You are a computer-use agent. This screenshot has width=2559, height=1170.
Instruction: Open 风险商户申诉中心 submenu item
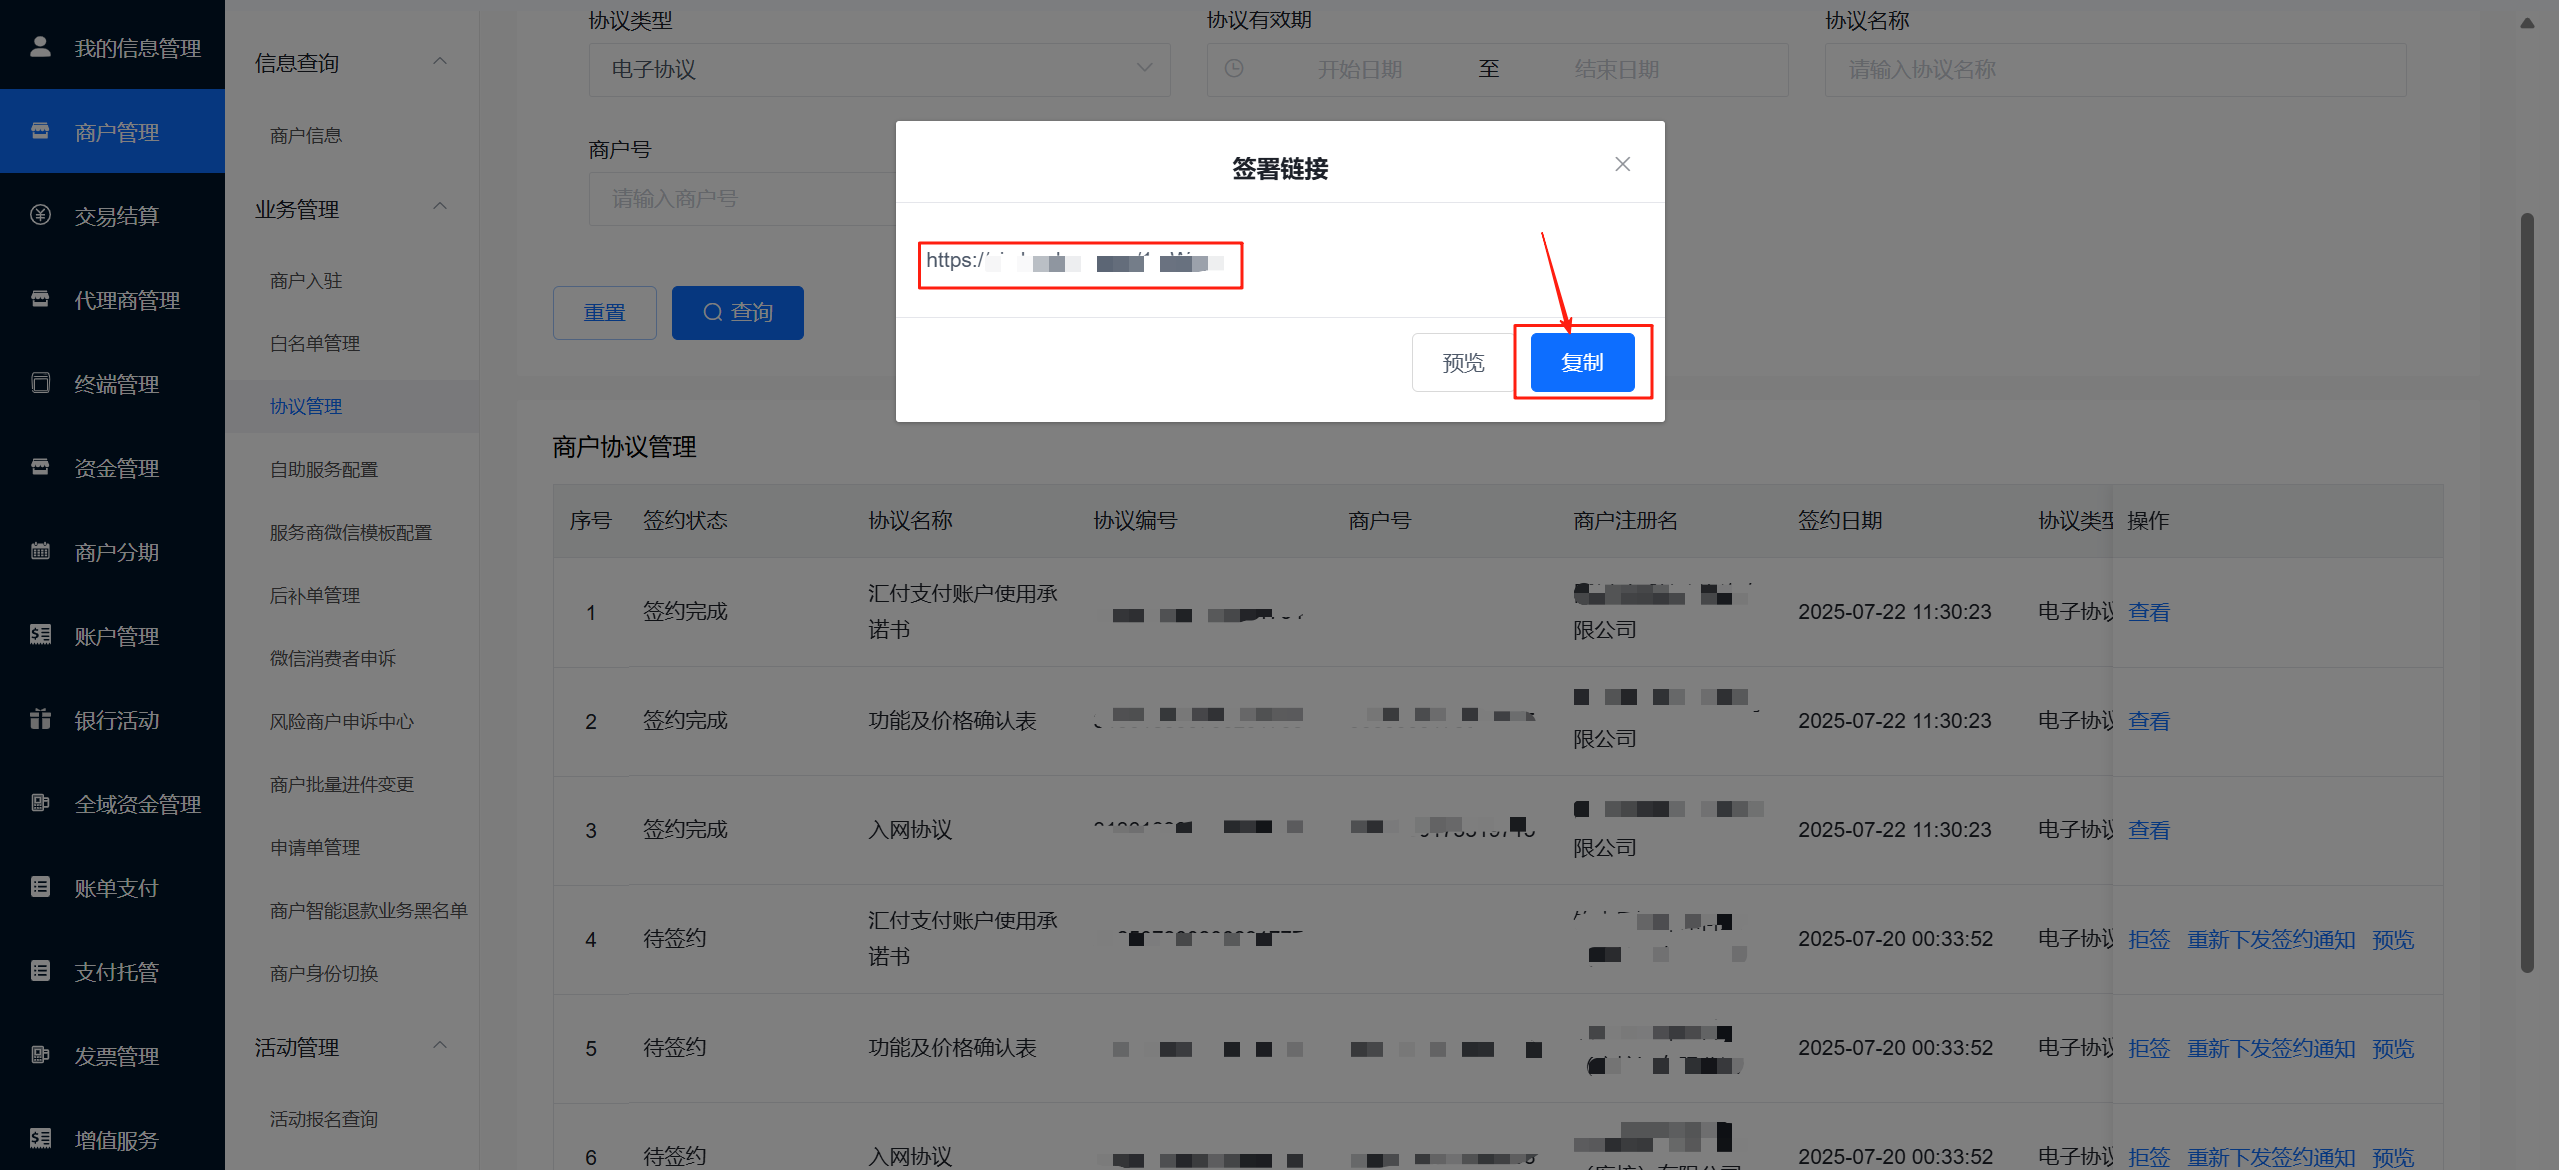(342, 722)
